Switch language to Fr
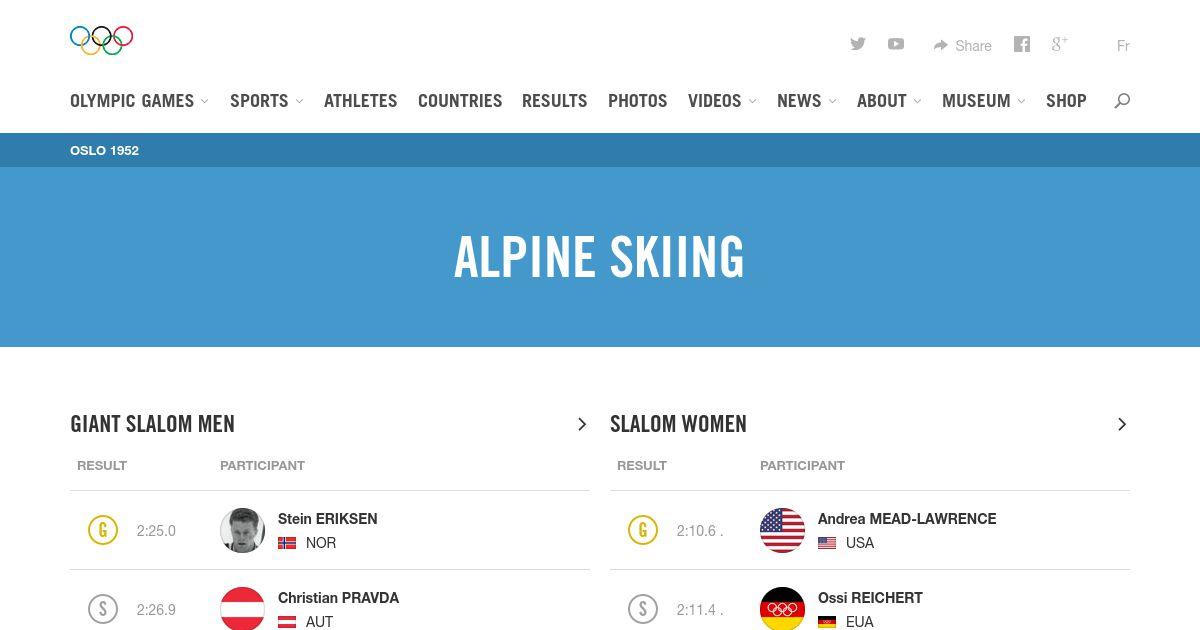 tap(1123, 45)
